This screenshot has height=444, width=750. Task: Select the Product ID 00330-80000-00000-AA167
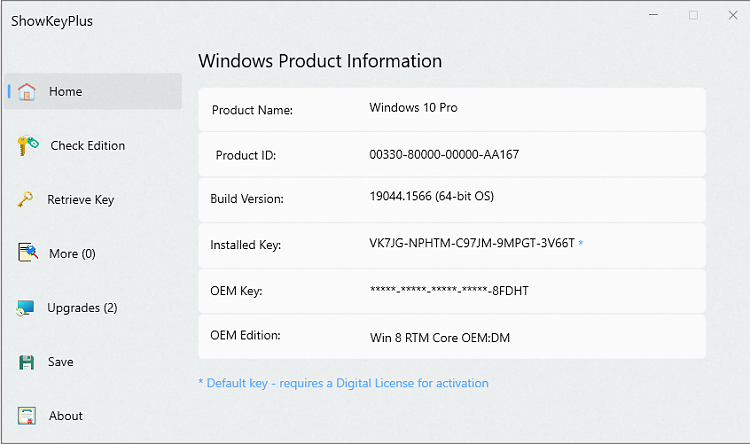coord(444,155)
